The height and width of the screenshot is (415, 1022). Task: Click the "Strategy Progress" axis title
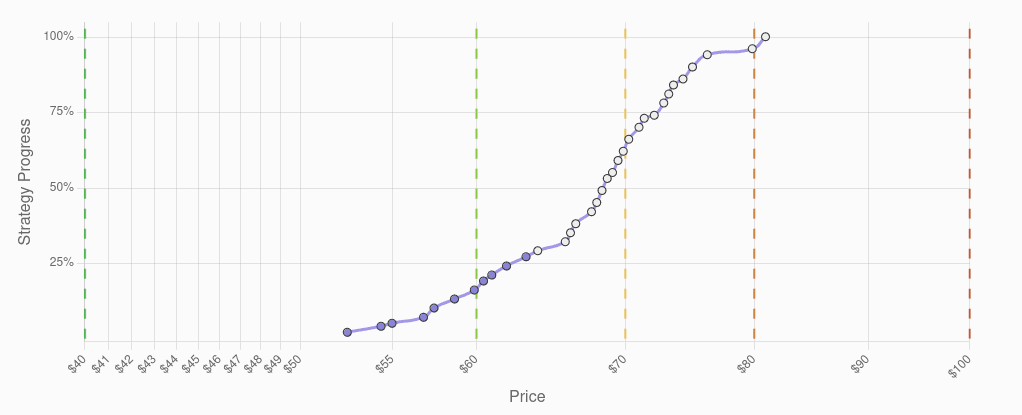pos(25,182)
